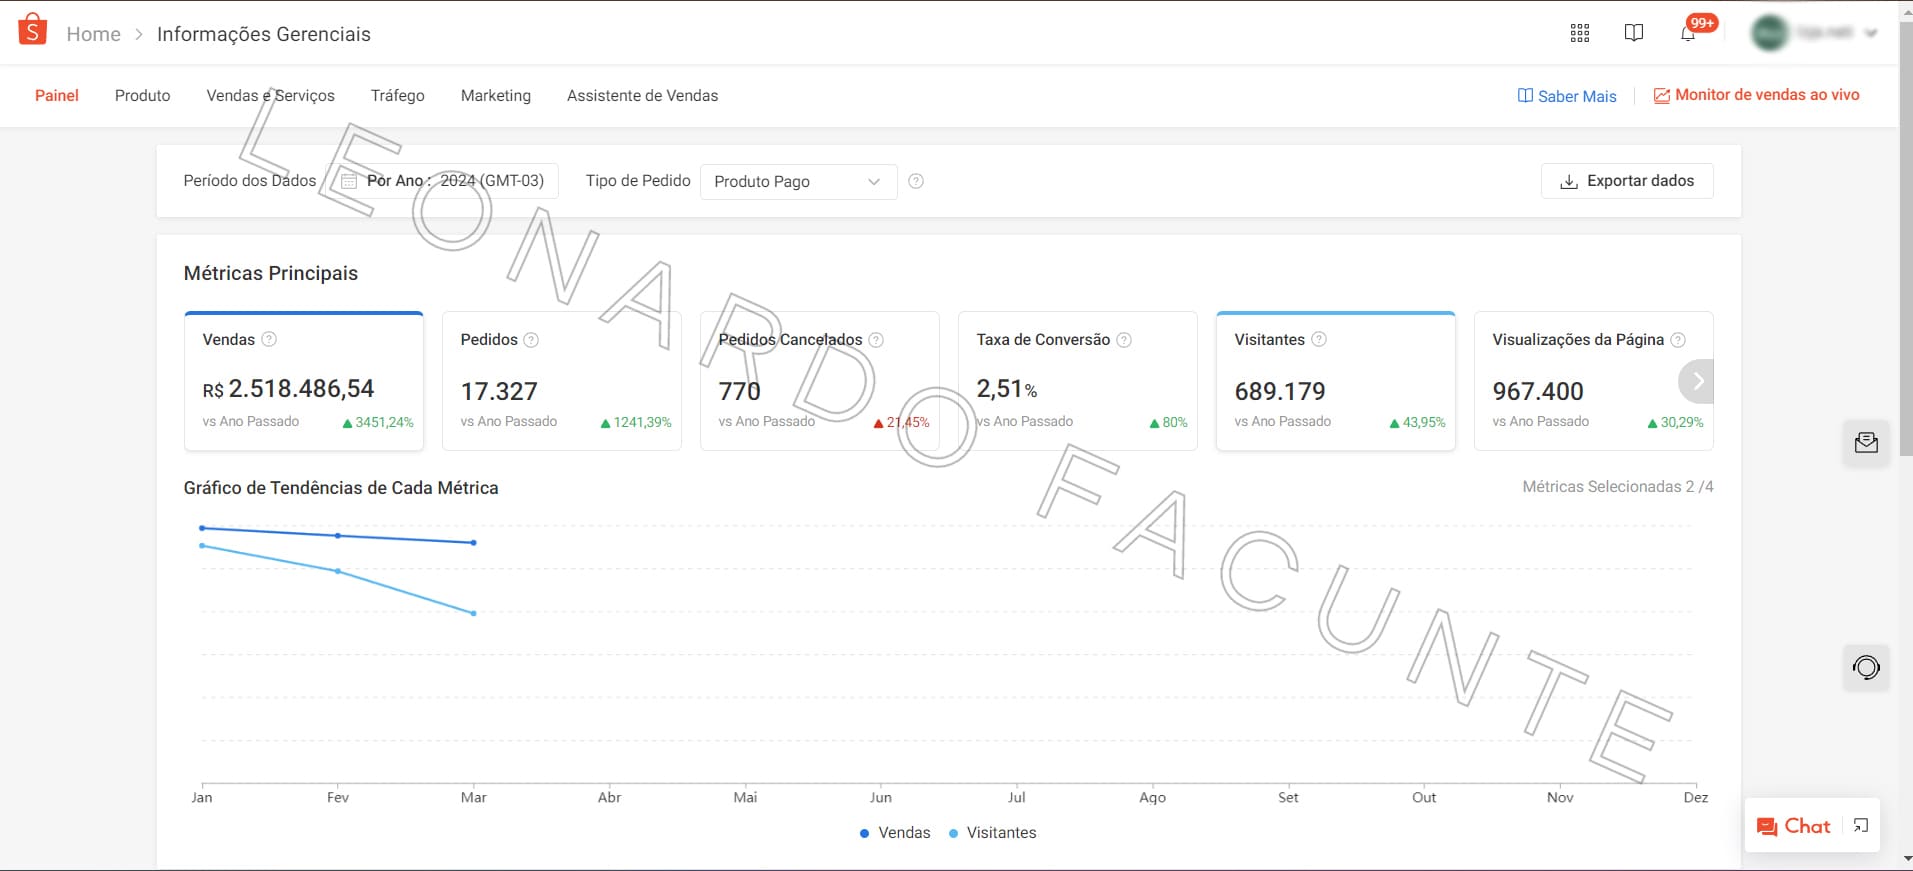Show more metrics with right arrow

coord(1697,381)
